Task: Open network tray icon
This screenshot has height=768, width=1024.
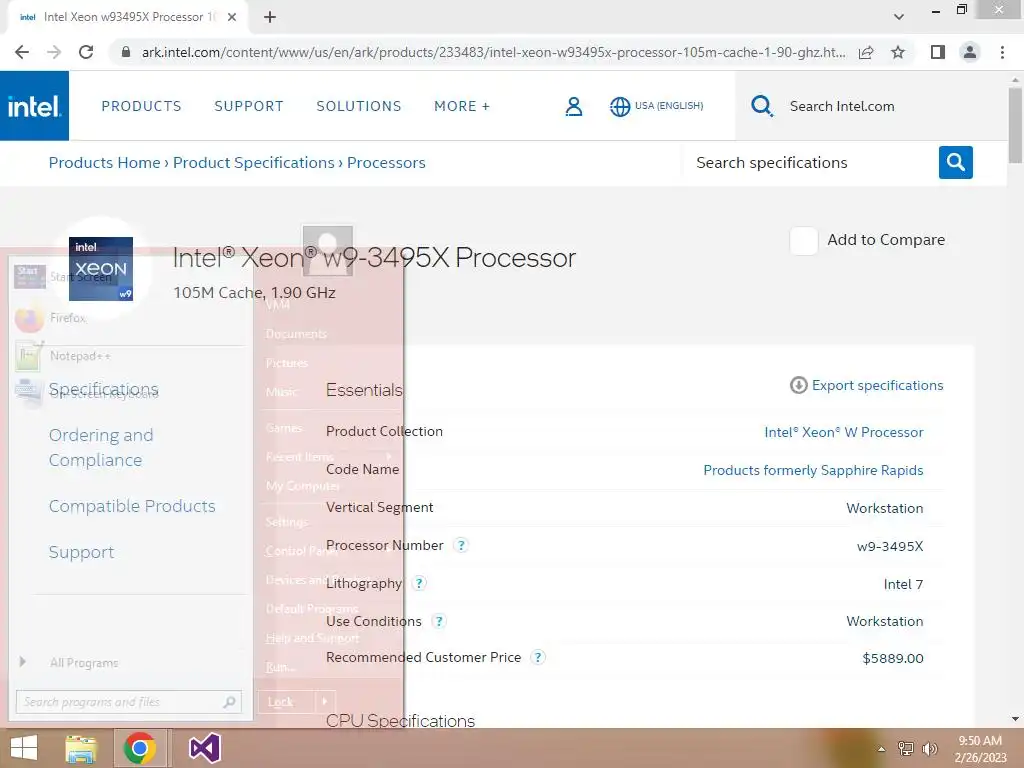Action: (x=906, y=749)
